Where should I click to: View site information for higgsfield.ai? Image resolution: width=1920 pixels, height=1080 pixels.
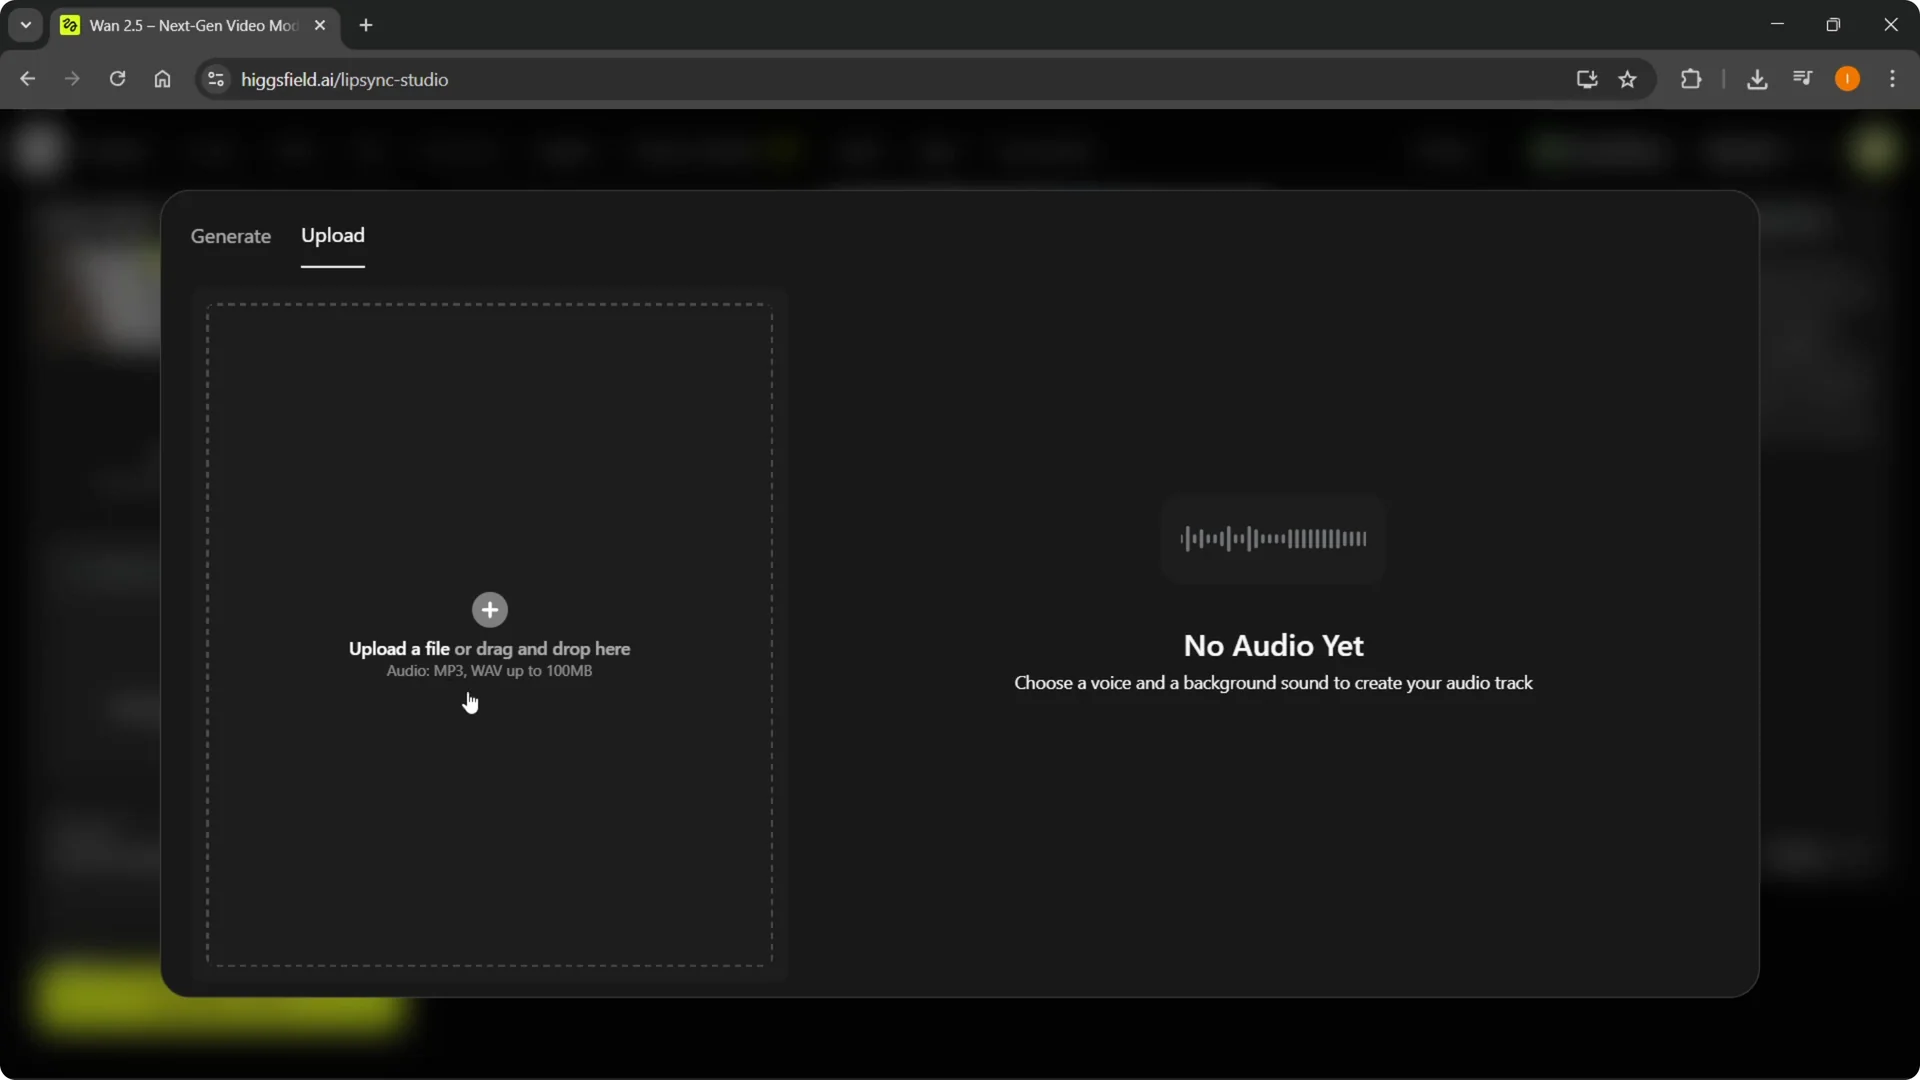215,79
